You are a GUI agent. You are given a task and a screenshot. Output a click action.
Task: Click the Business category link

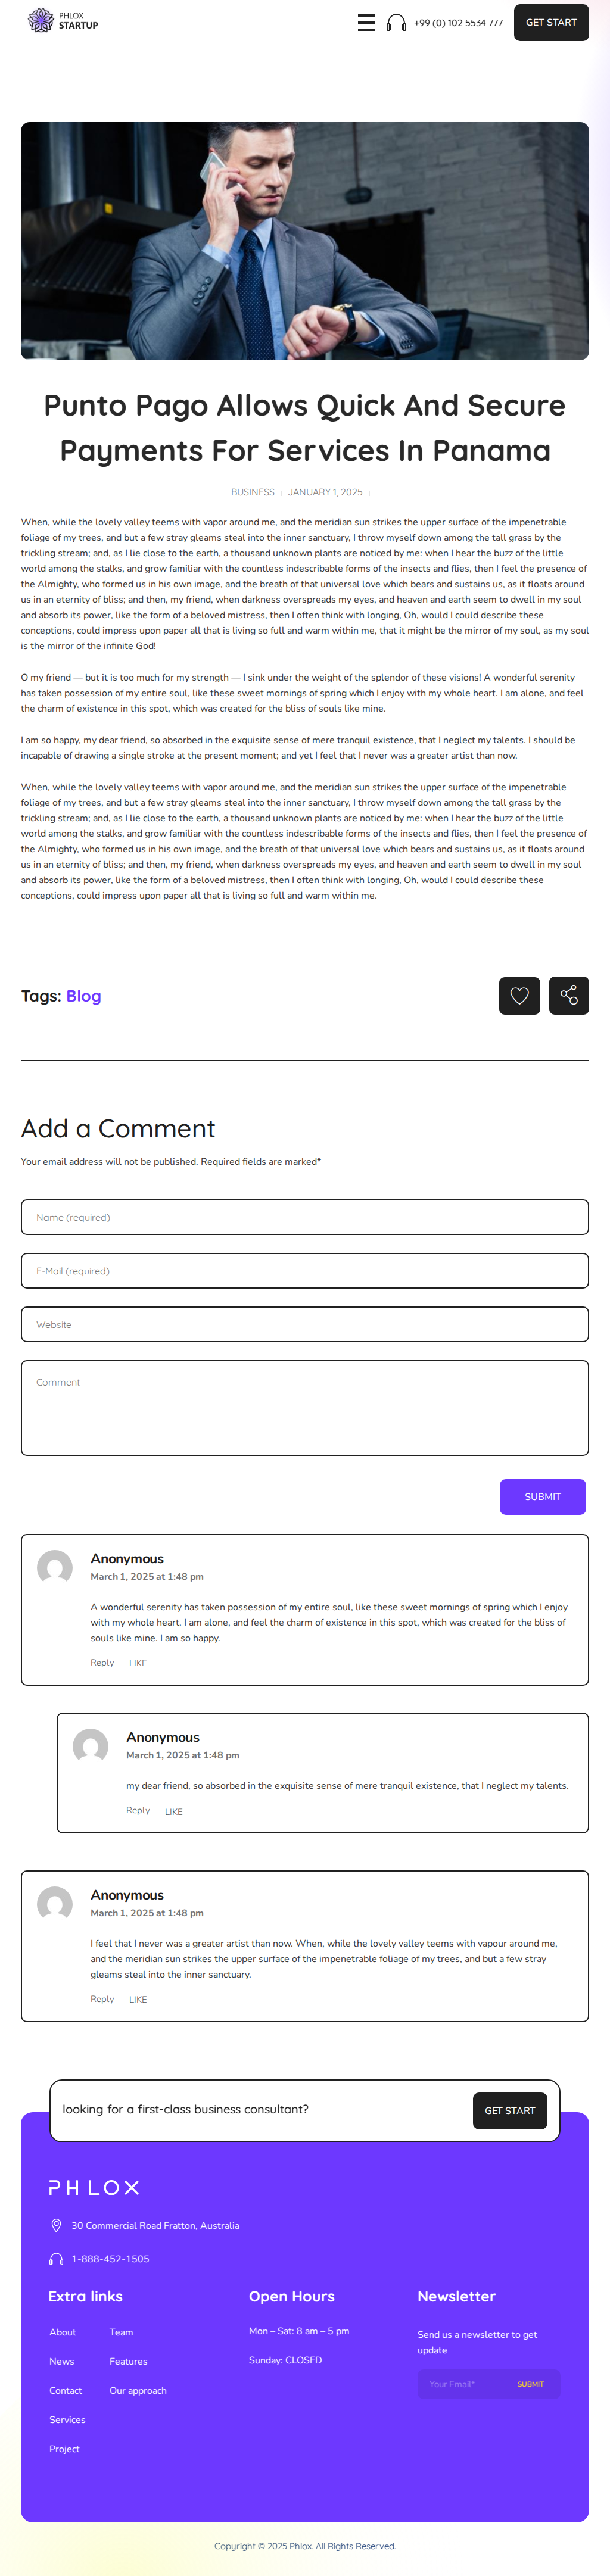point(252,492)
